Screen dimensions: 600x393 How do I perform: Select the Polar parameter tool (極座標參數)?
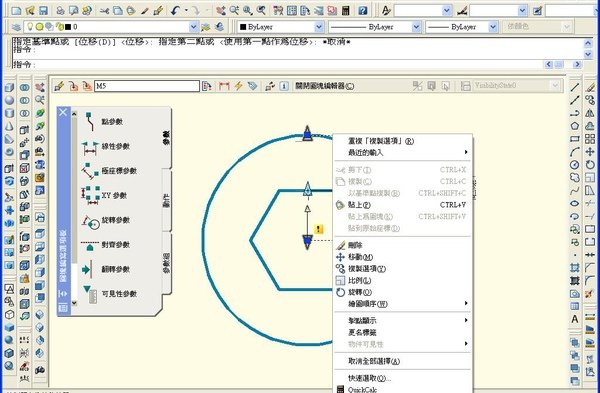[109, 171]
